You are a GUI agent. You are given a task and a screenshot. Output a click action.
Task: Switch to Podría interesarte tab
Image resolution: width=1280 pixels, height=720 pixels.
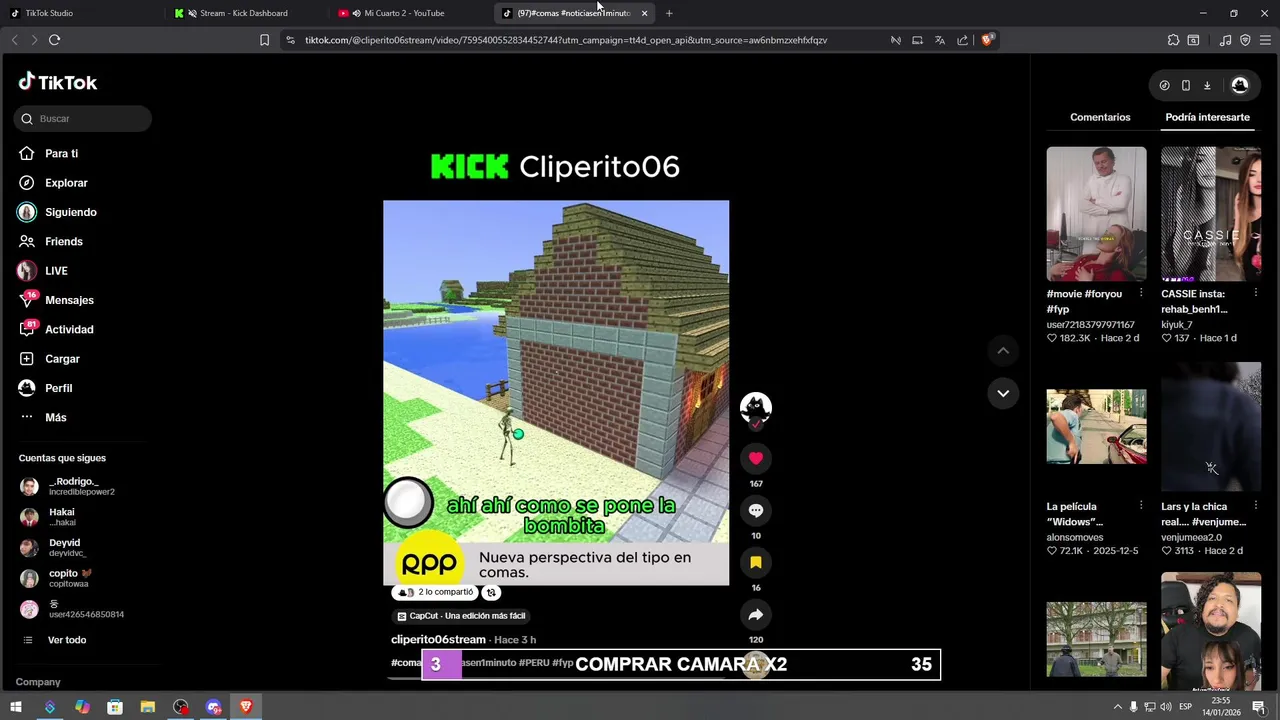1207,117
